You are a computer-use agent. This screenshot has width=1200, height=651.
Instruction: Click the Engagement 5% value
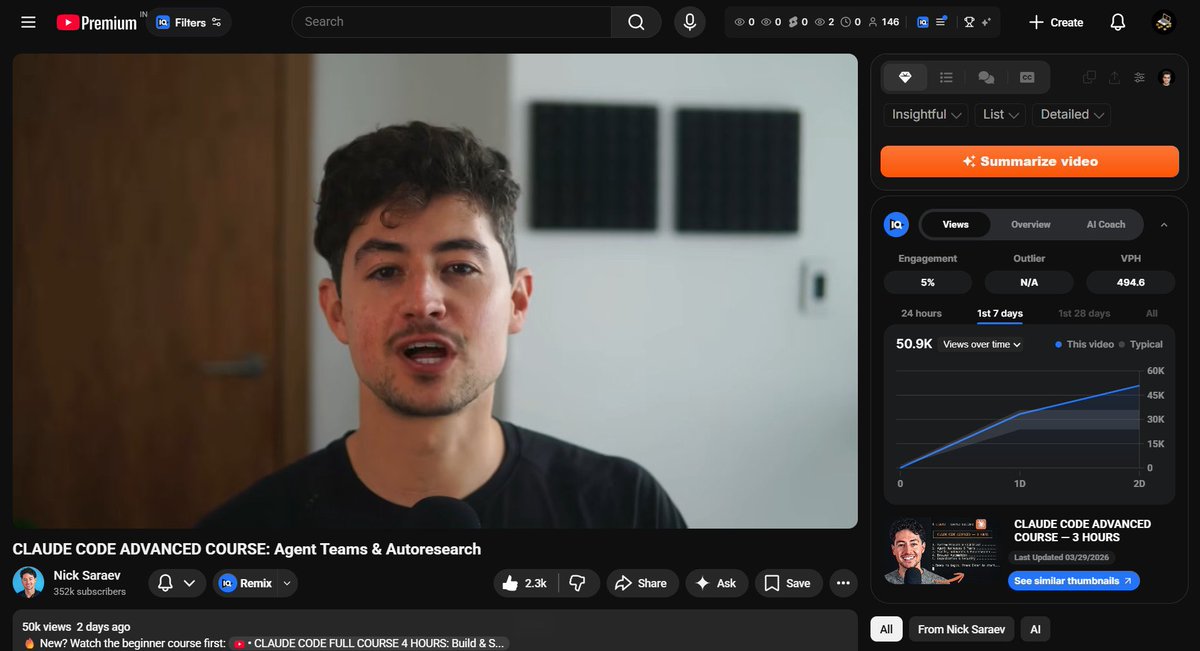click(928, 283)
